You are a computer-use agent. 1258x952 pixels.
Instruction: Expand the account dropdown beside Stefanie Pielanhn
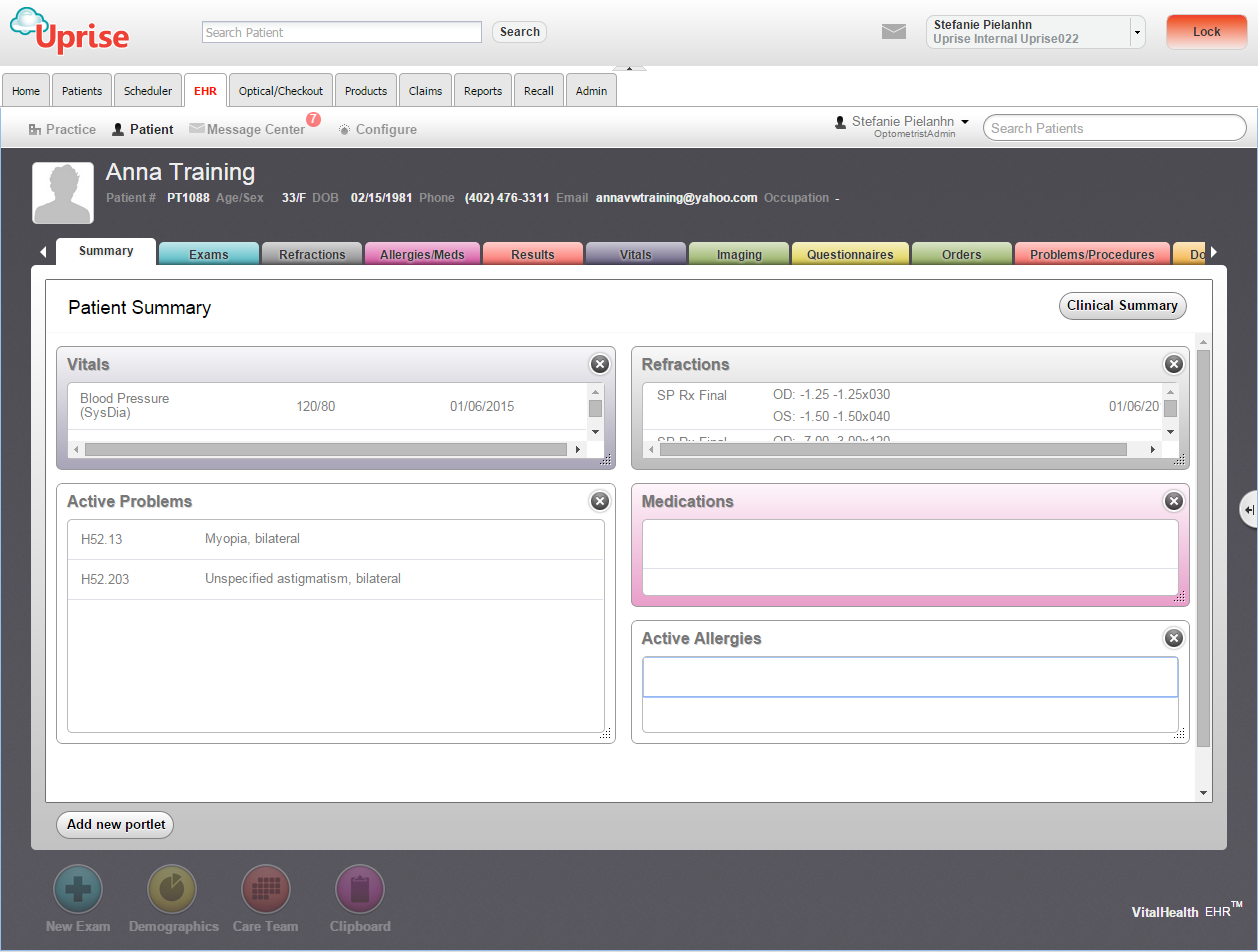pyautogui.click(x=1137, y=31)
